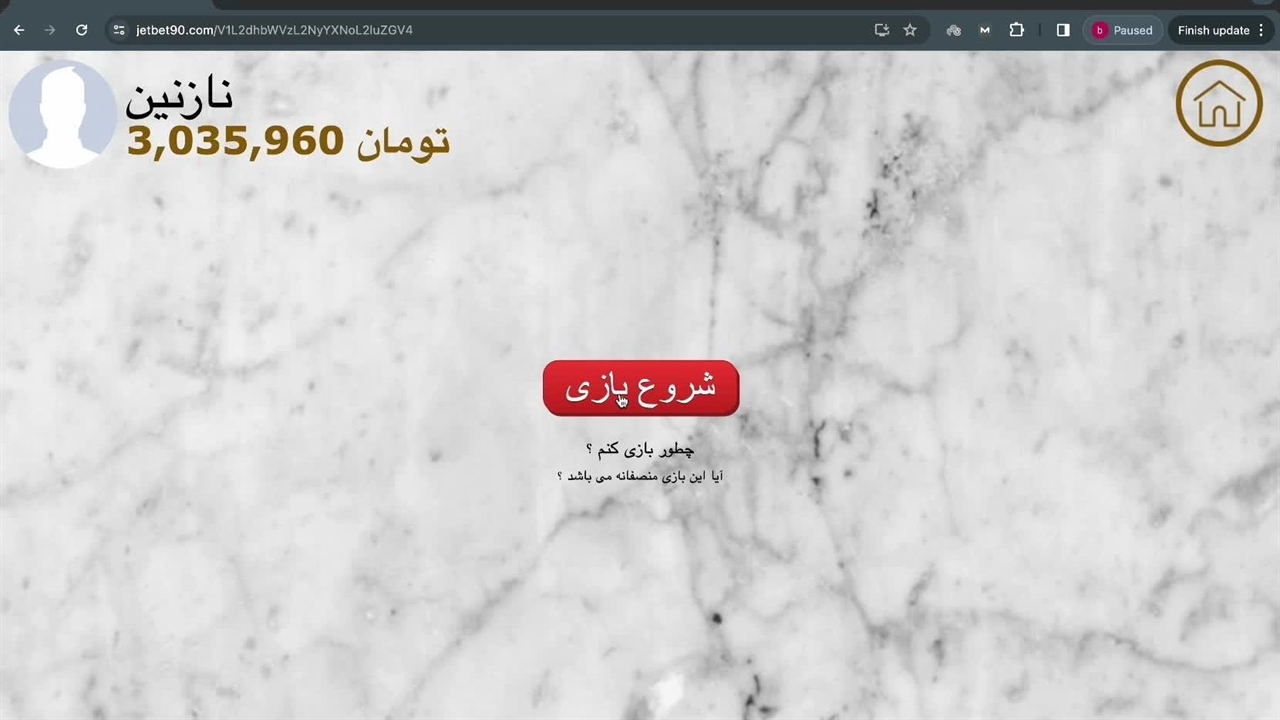Click the M extension icon
The height and width of the screenshot is (720, 1280).
pyautogui.click(x=985, y=30)
